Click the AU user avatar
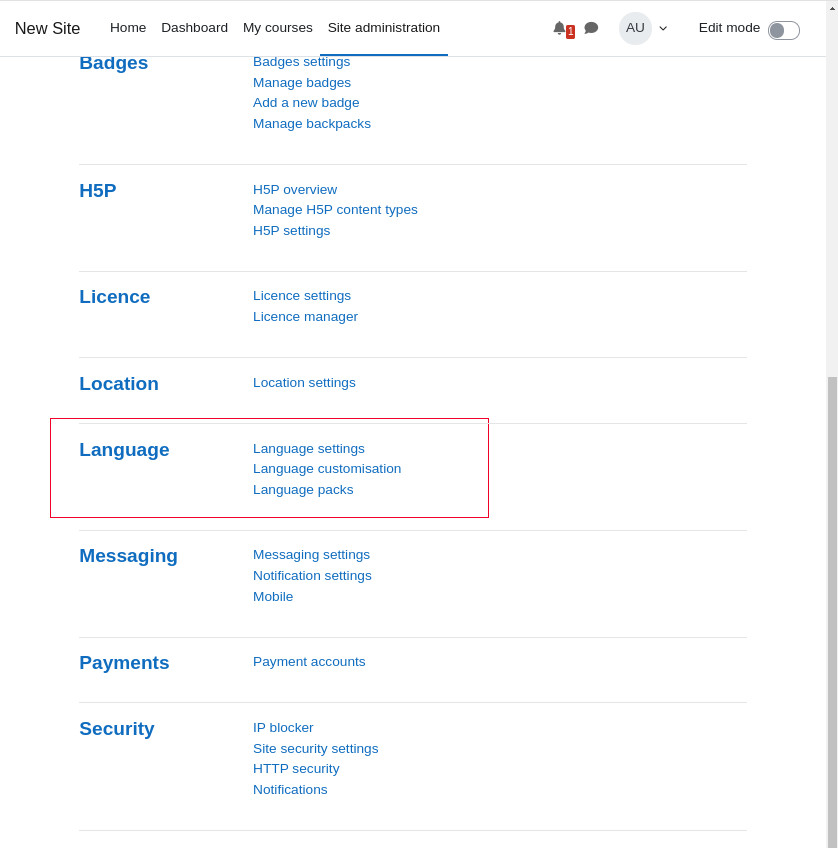Viewport: 838px width, 848px height. pyautogui.click(x=635, y=28)
